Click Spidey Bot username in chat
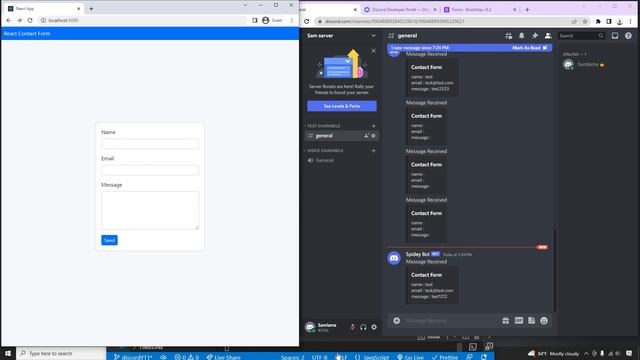 point(418,254)
